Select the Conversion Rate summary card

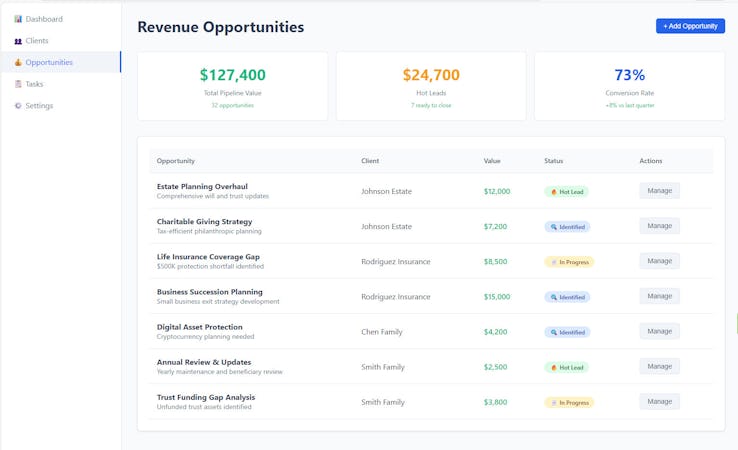(x=629, y=86)
